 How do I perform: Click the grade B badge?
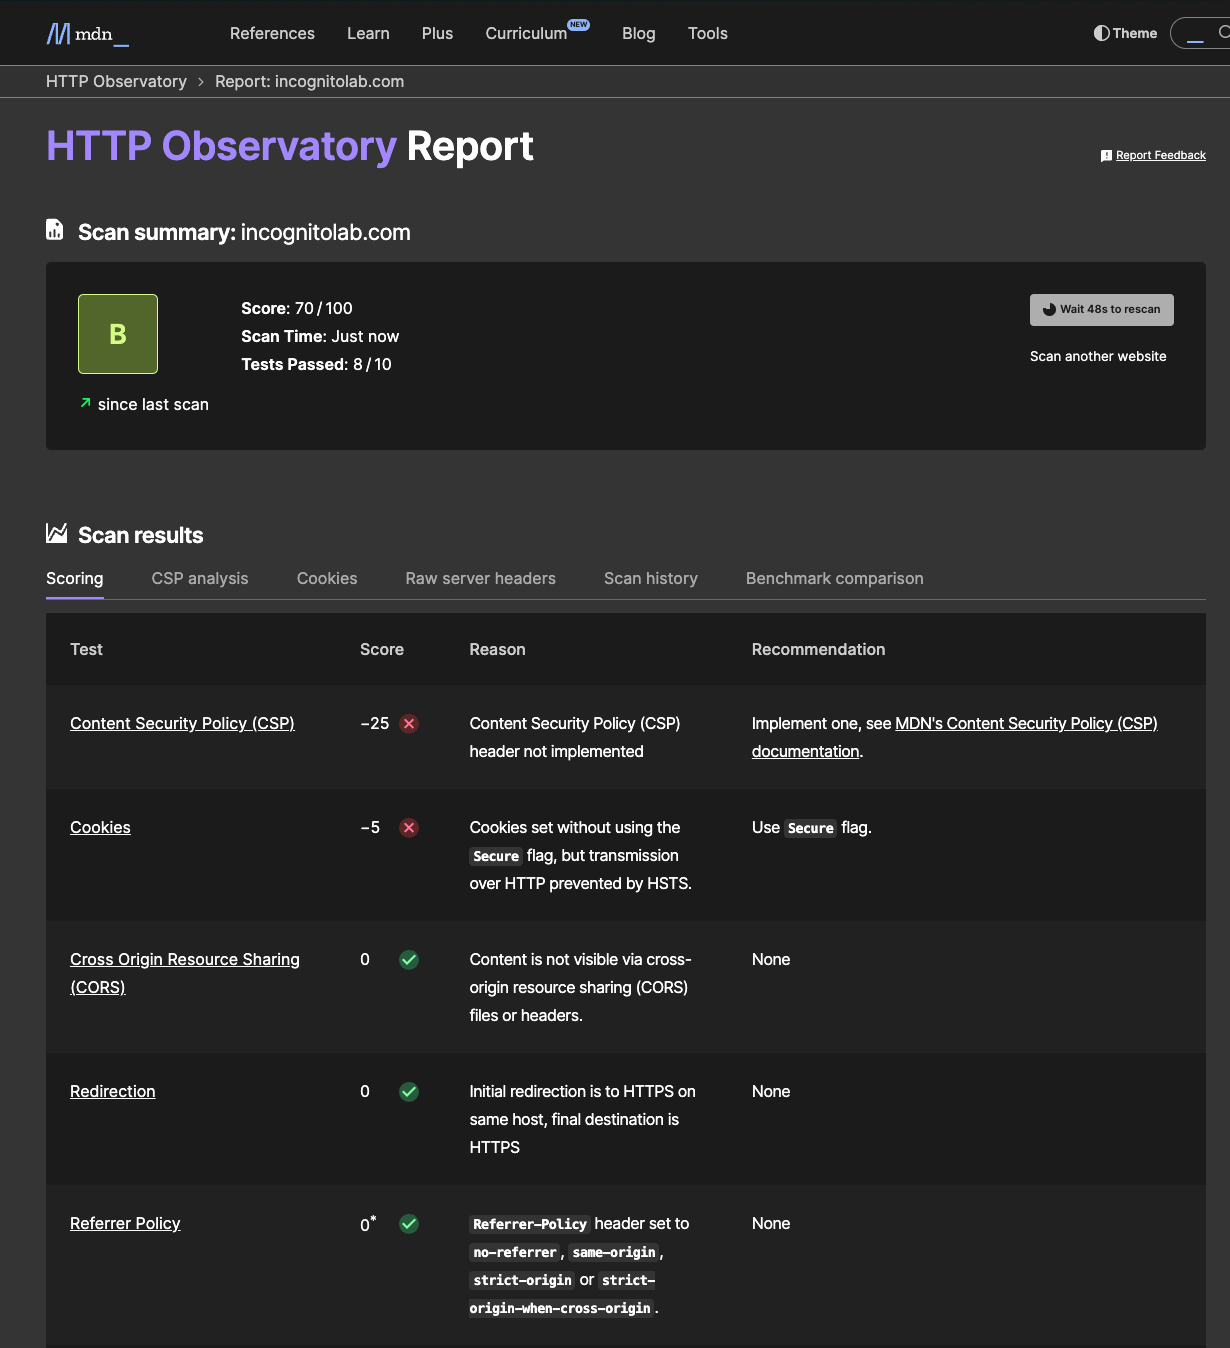[x=118, y=334]
